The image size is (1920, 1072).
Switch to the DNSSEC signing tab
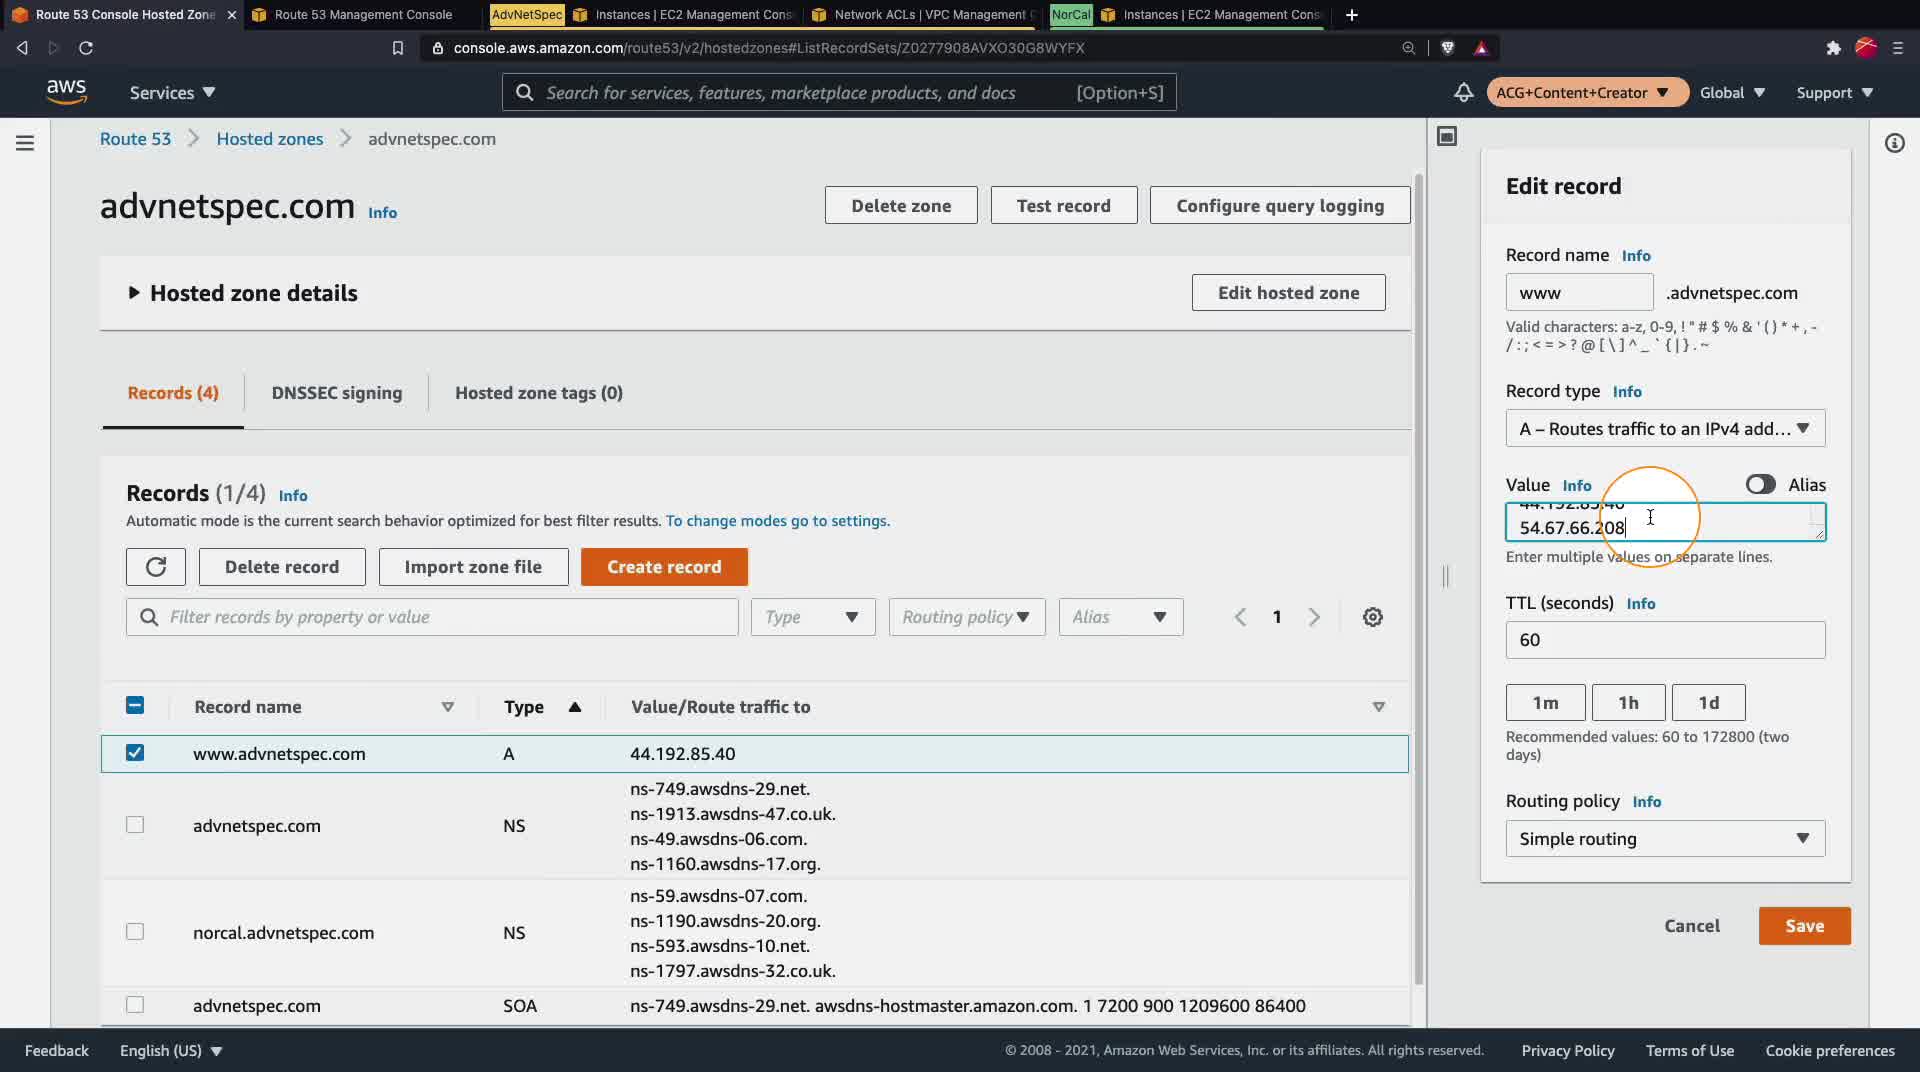pyautogui.click(x=337, y=393)
